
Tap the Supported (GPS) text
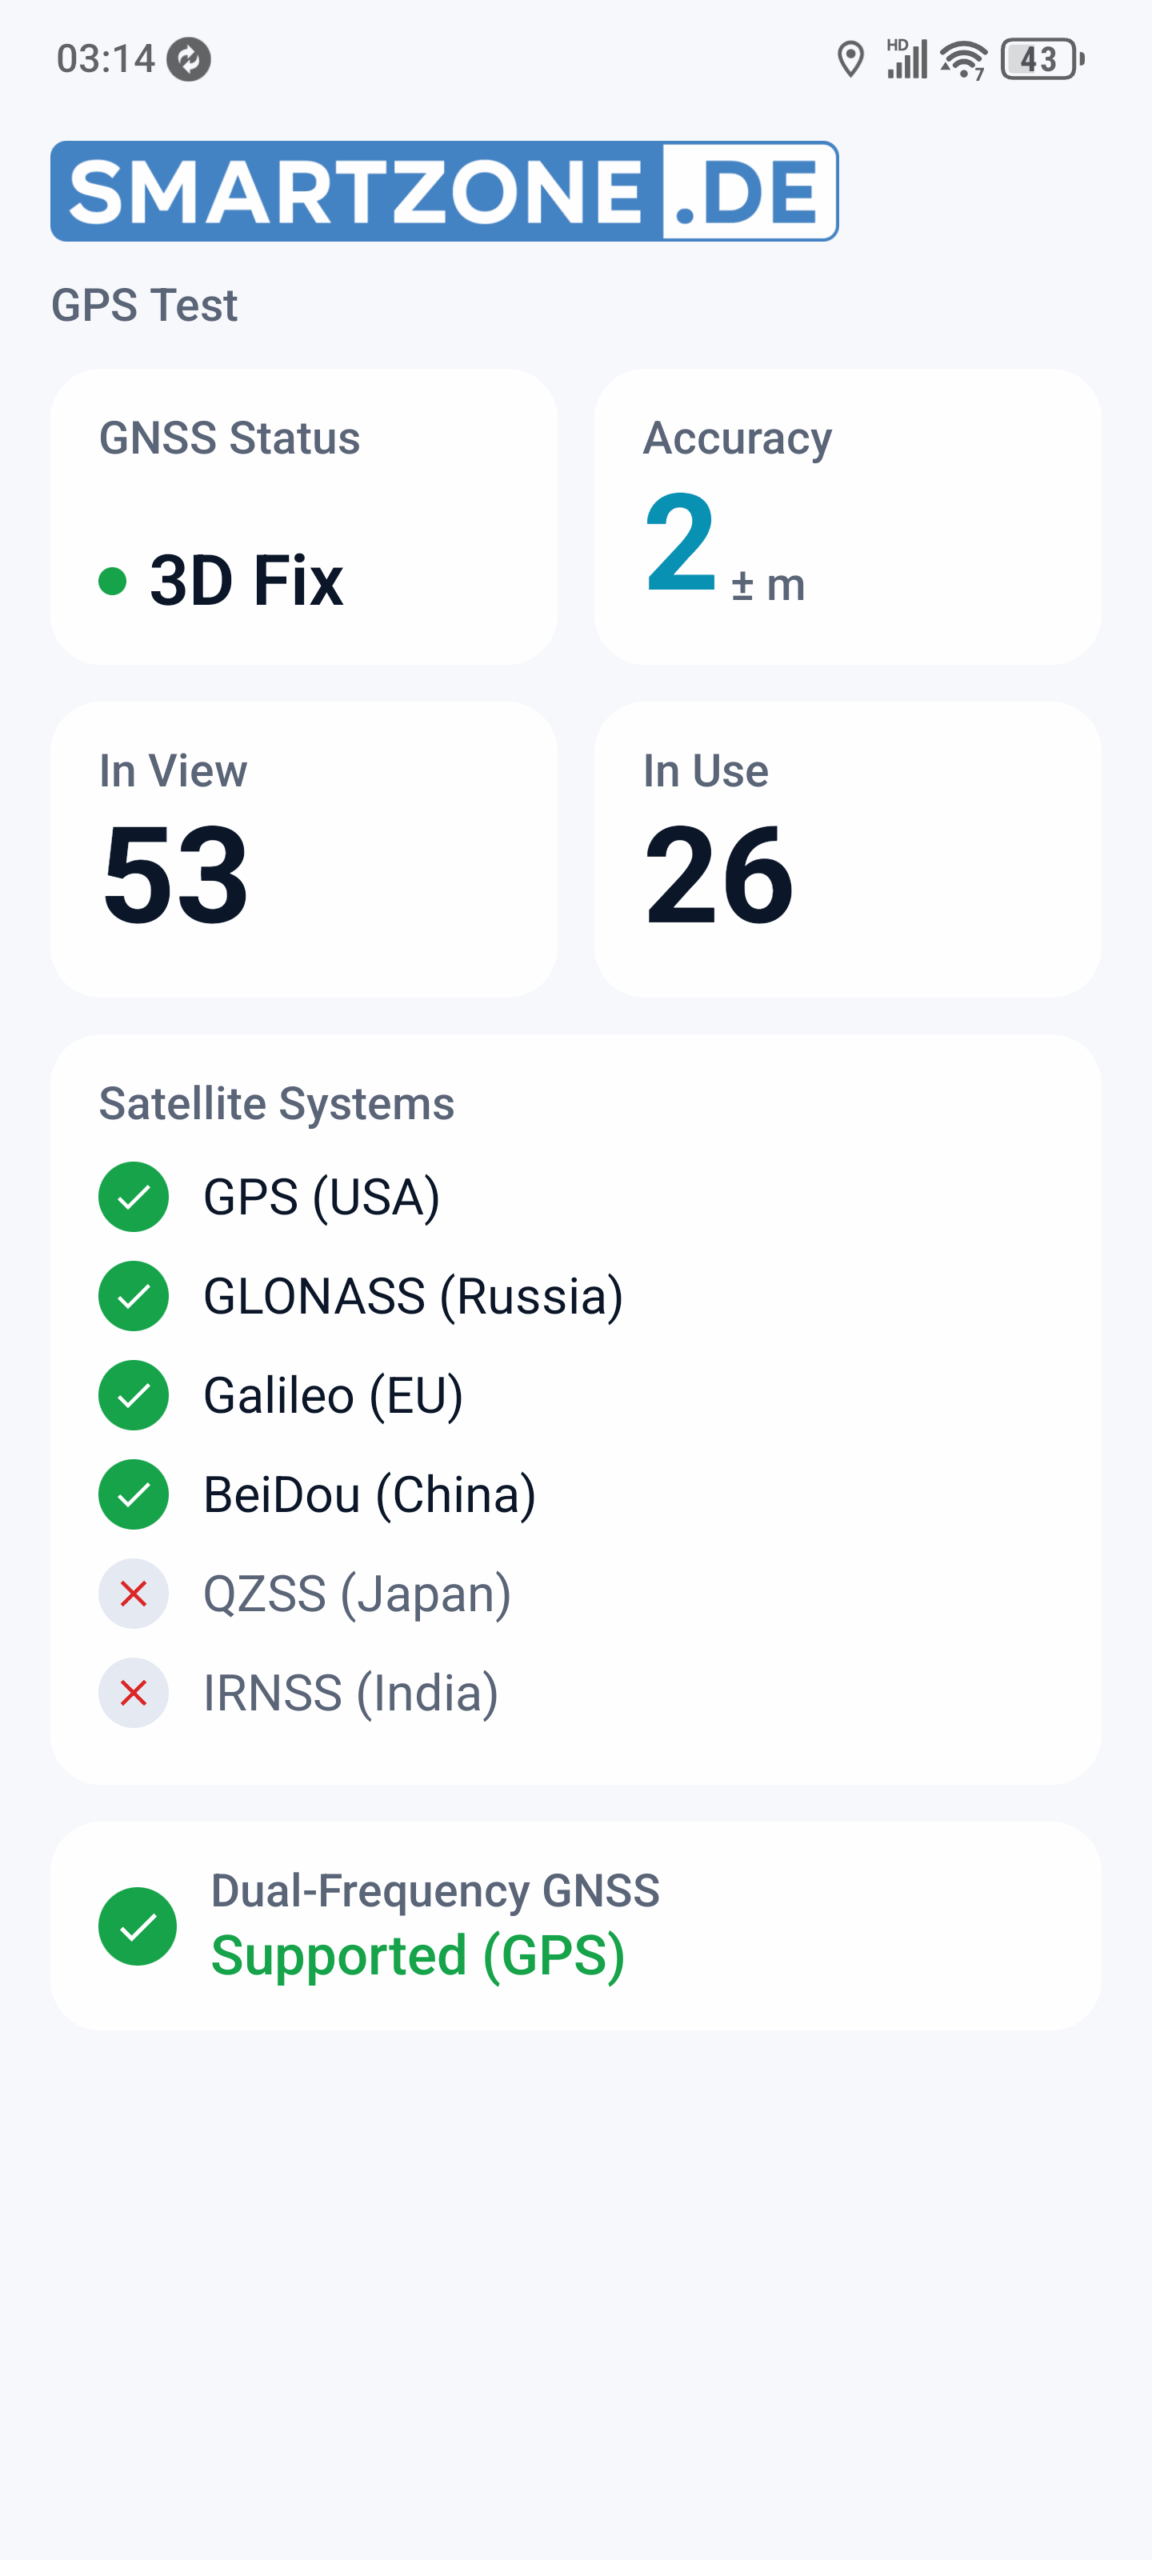click(418, 1956)
